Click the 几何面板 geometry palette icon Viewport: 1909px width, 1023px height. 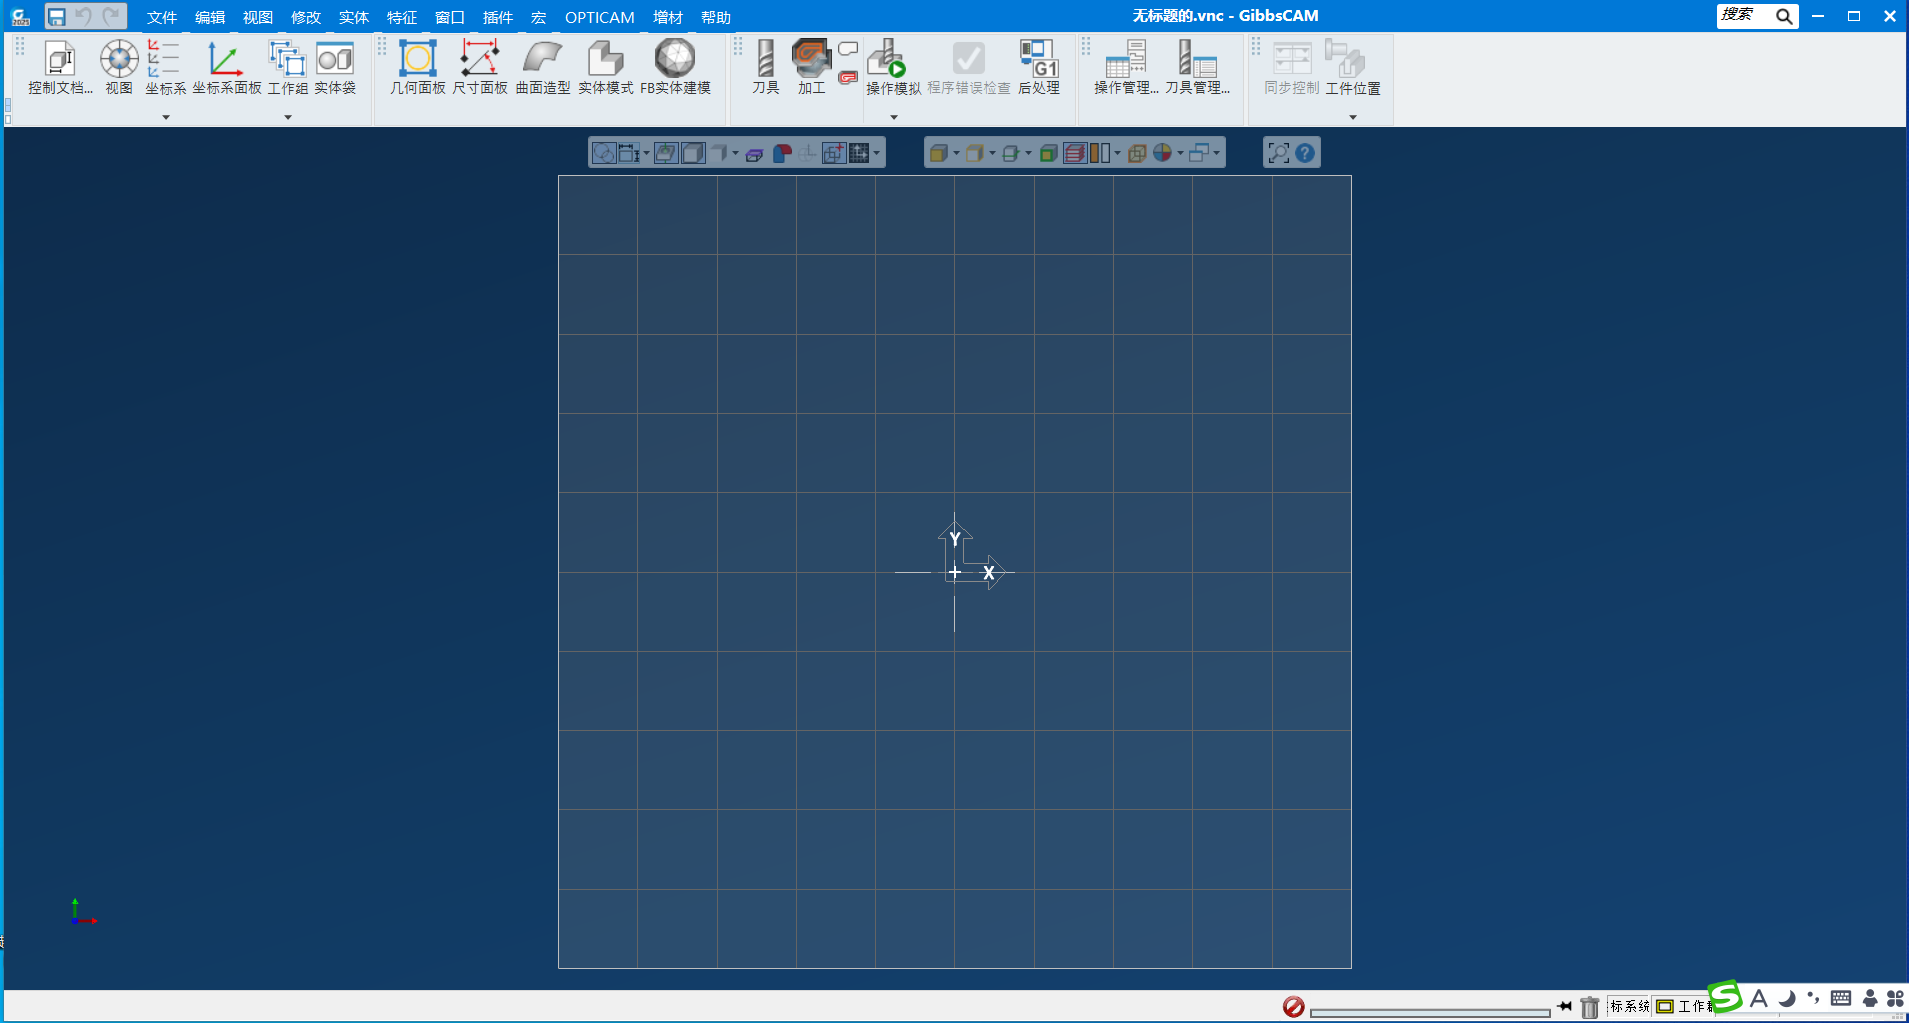(x=417, y=67)
